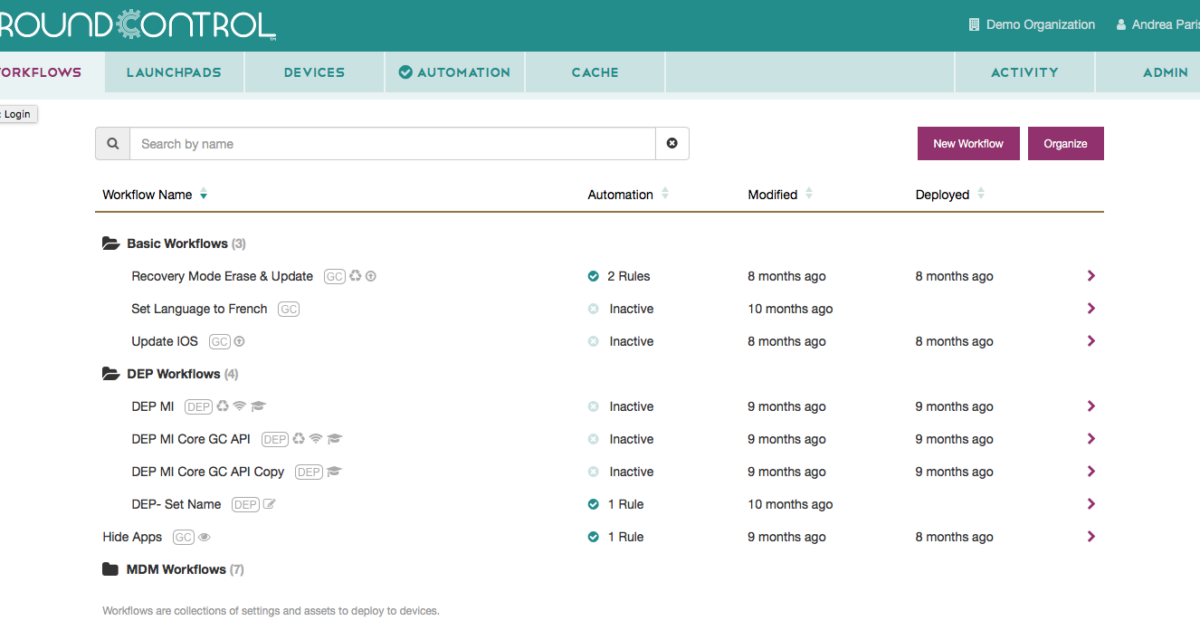Click the graduation cap icon on DEP MI Core GC API Copy
1200x630 pixels.
334,471
